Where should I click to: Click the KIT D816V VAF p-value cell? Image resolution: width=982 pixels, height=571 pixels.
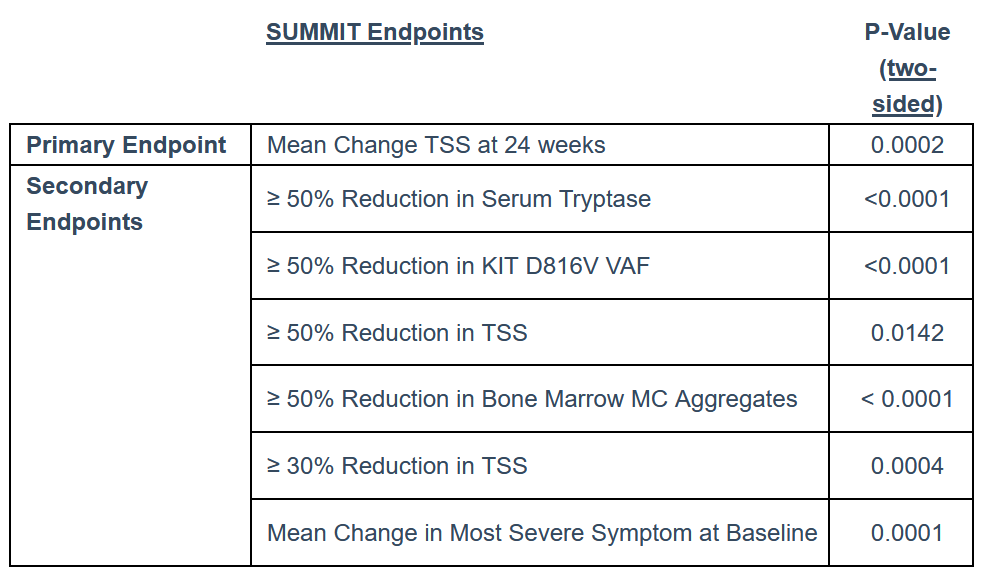pos(907,266)
